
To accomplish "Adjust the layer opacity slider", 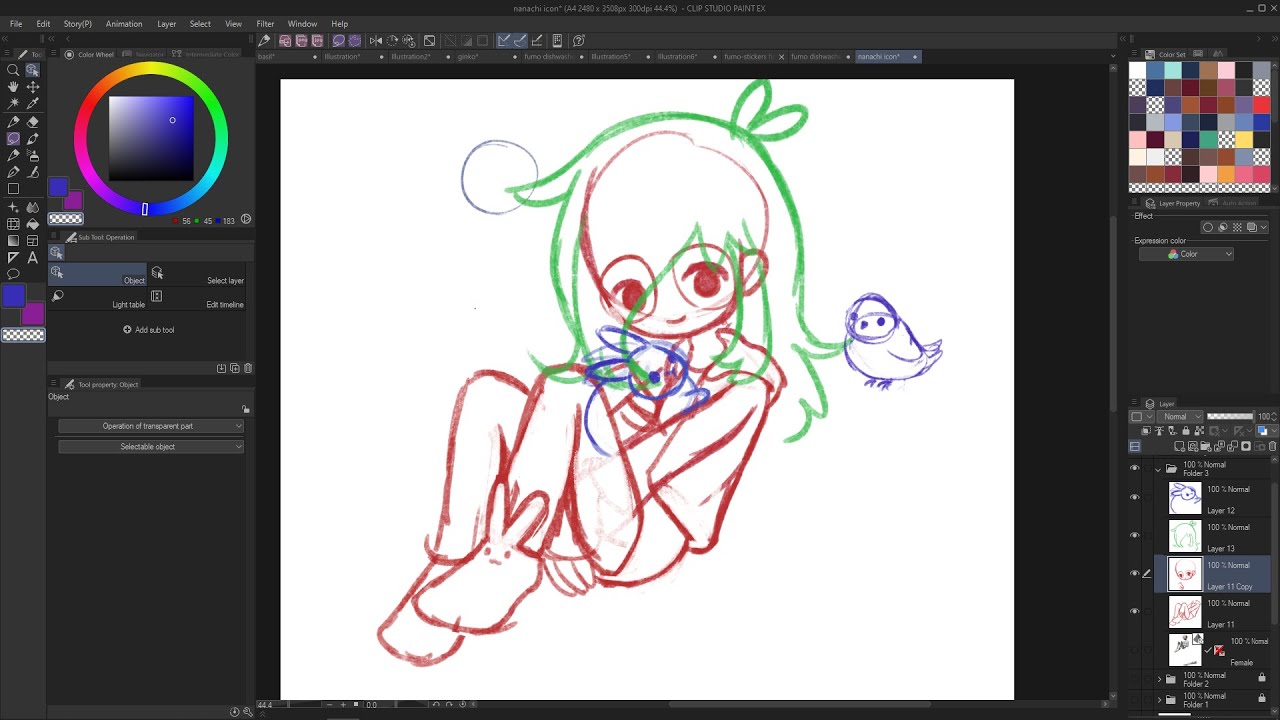I will tap(1230, 416).
